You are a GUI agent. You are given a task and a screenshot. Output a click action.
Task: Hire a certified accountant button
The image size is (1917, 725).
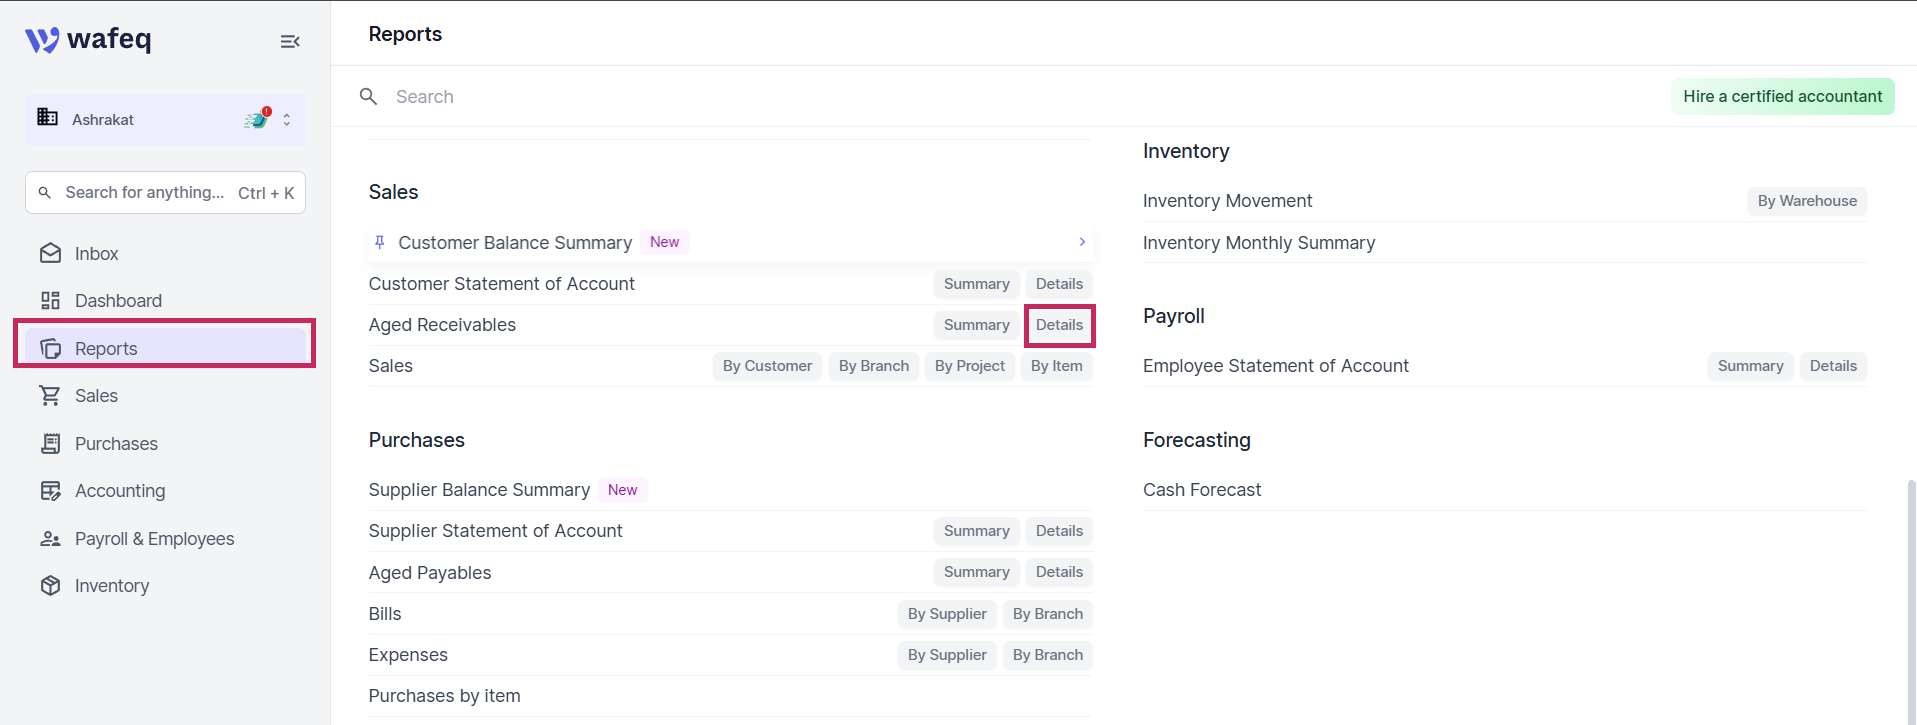coord(1782,96)
